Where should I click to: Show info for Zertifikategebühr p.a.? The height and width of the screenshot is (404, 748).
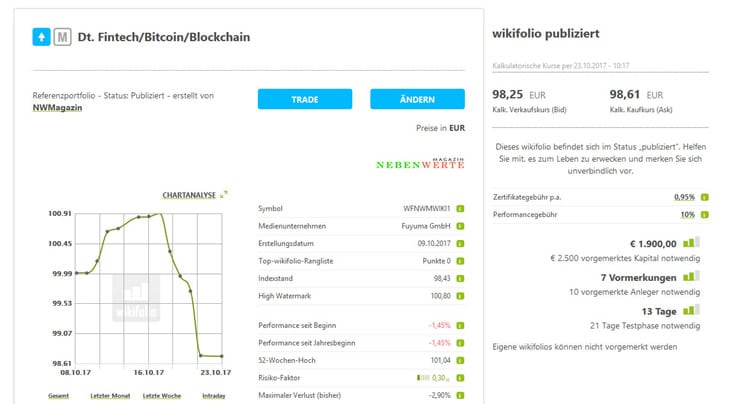tap(705, 197)
